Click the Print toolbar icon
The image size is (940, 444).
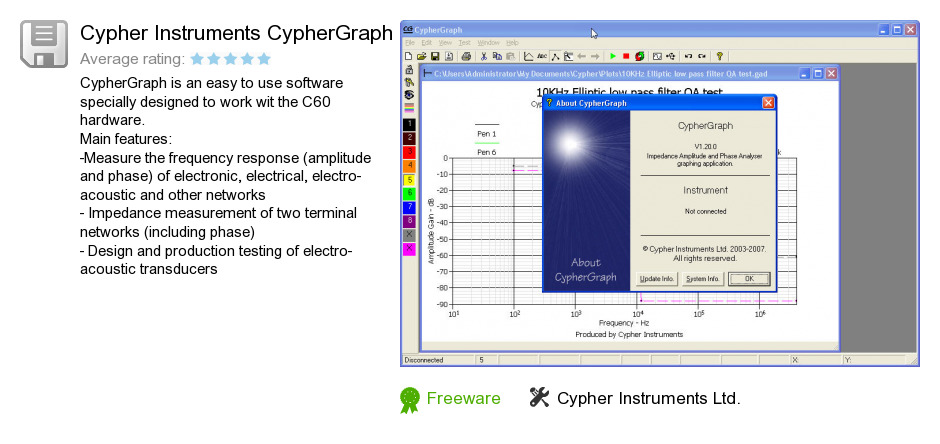coord(466,56)
